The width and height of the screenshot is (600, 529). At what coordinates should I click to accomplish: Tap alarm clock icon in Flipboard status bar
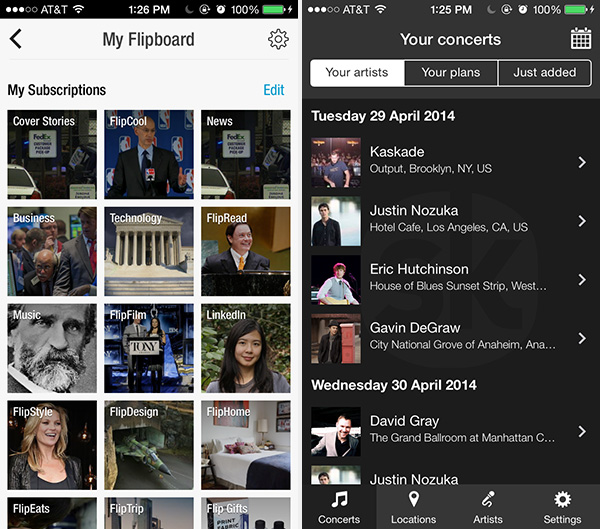tap(221, 9)
